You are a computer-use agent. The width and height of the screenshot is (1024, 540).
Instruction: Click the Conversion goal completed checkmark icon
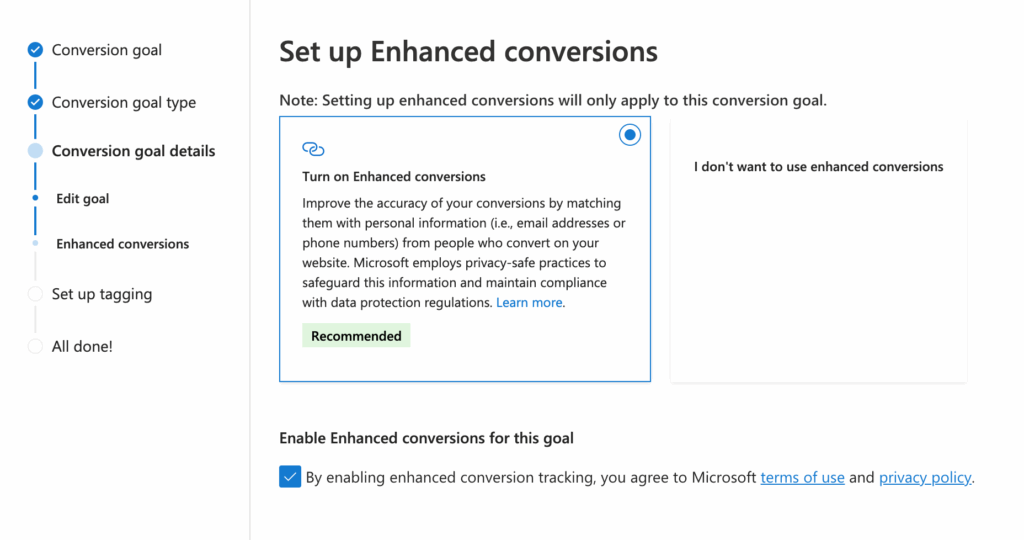35,50
